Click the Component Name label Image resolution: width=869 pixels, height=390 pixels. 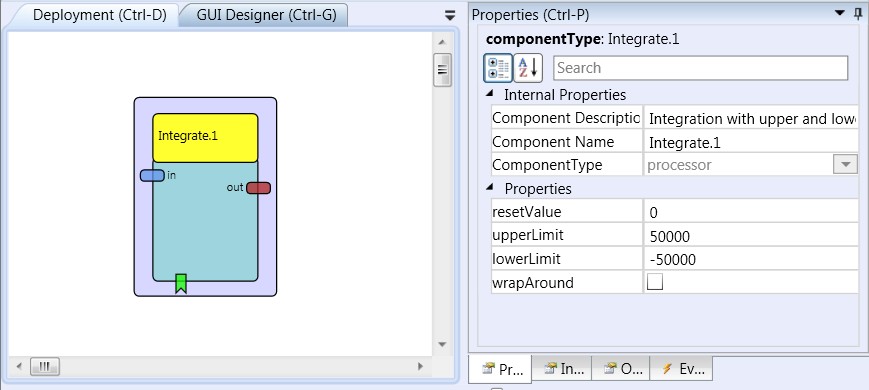point(553,142)
